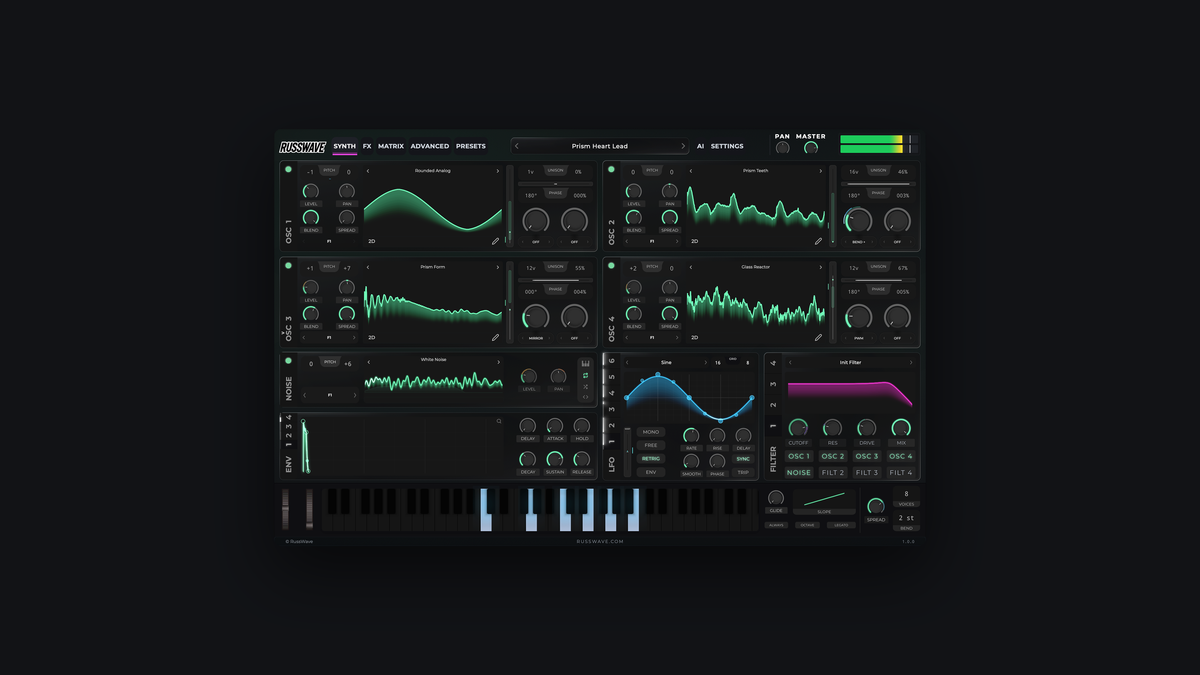
Task: Toggle the OSC 2 power button
Action: [611, 170]
